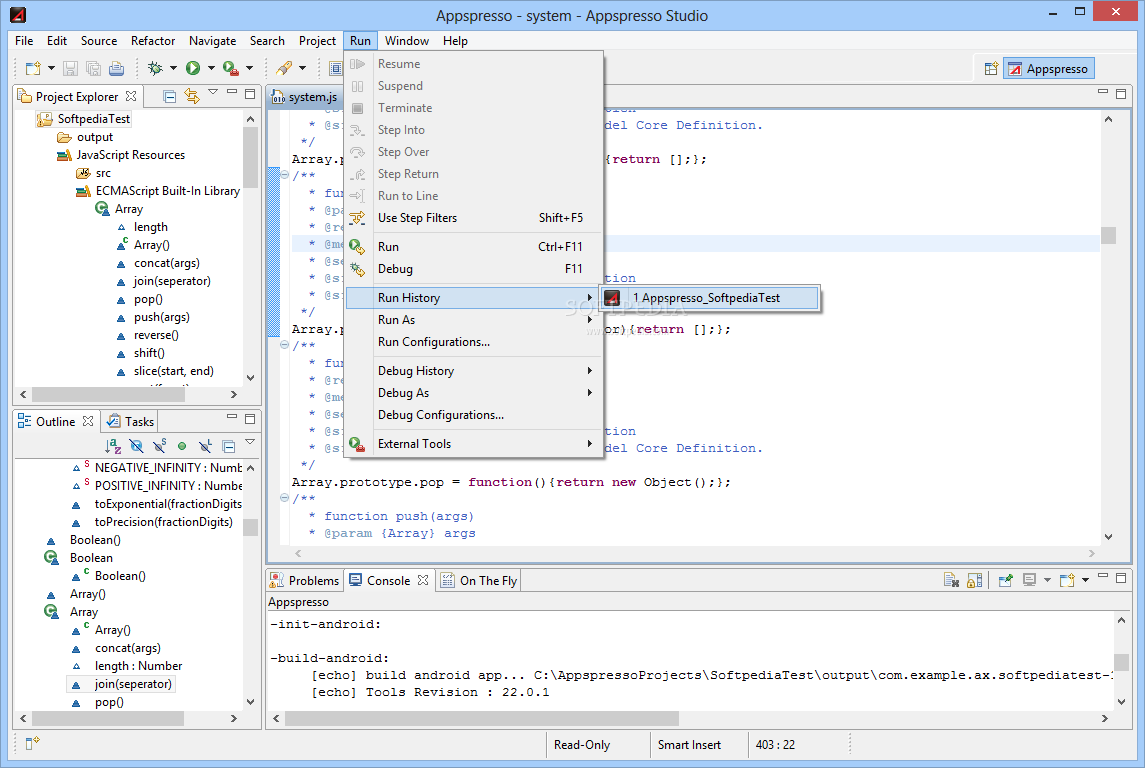Screen dimensions: 1145x768
Task: Collapse the first comment block fold marker
Action: click(x=284, y=175)
